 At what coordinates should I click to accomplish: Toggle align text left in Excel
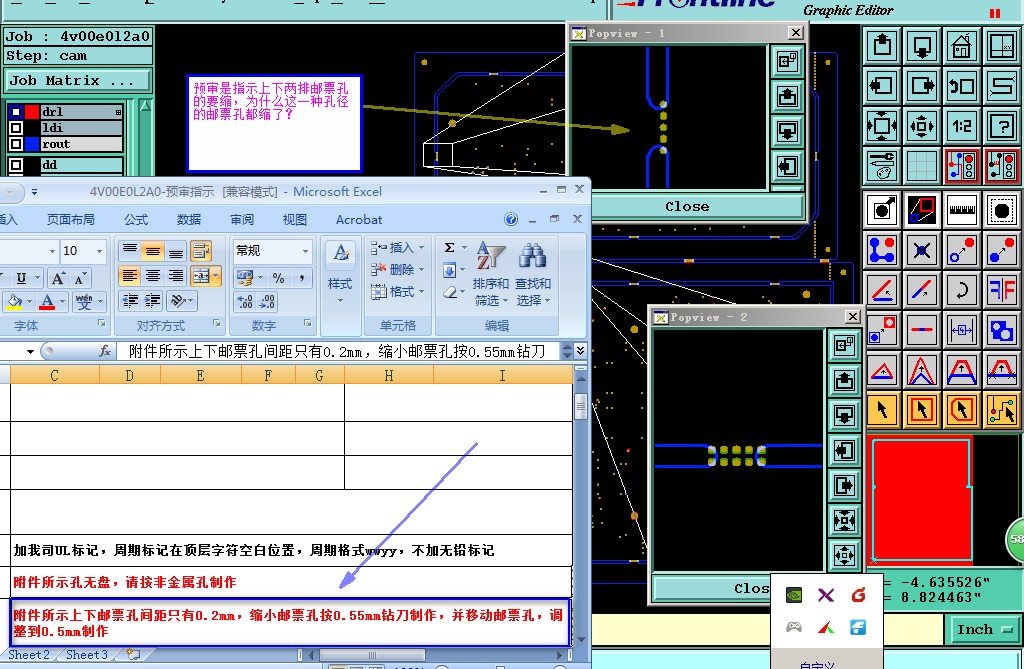(129, 276)
